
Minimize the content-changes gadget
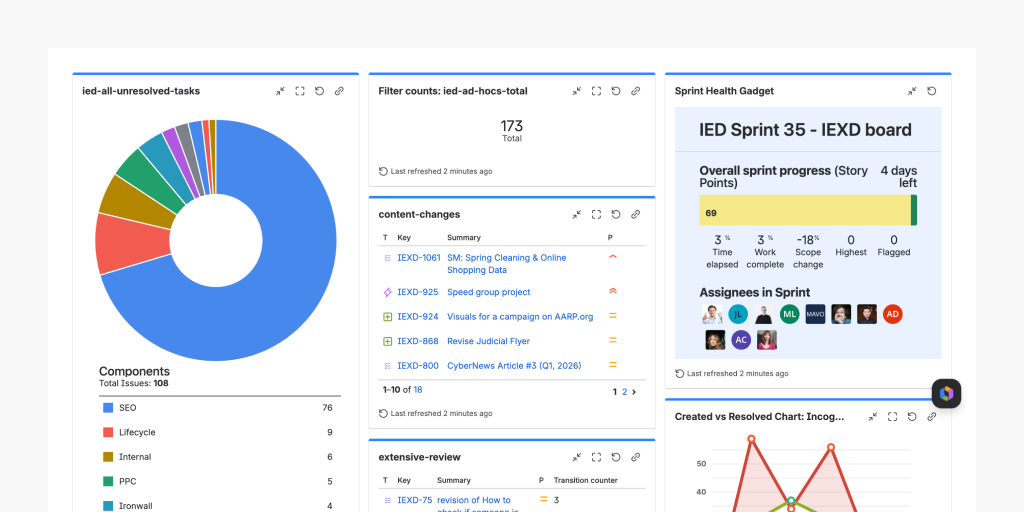[x=577, y=214]
